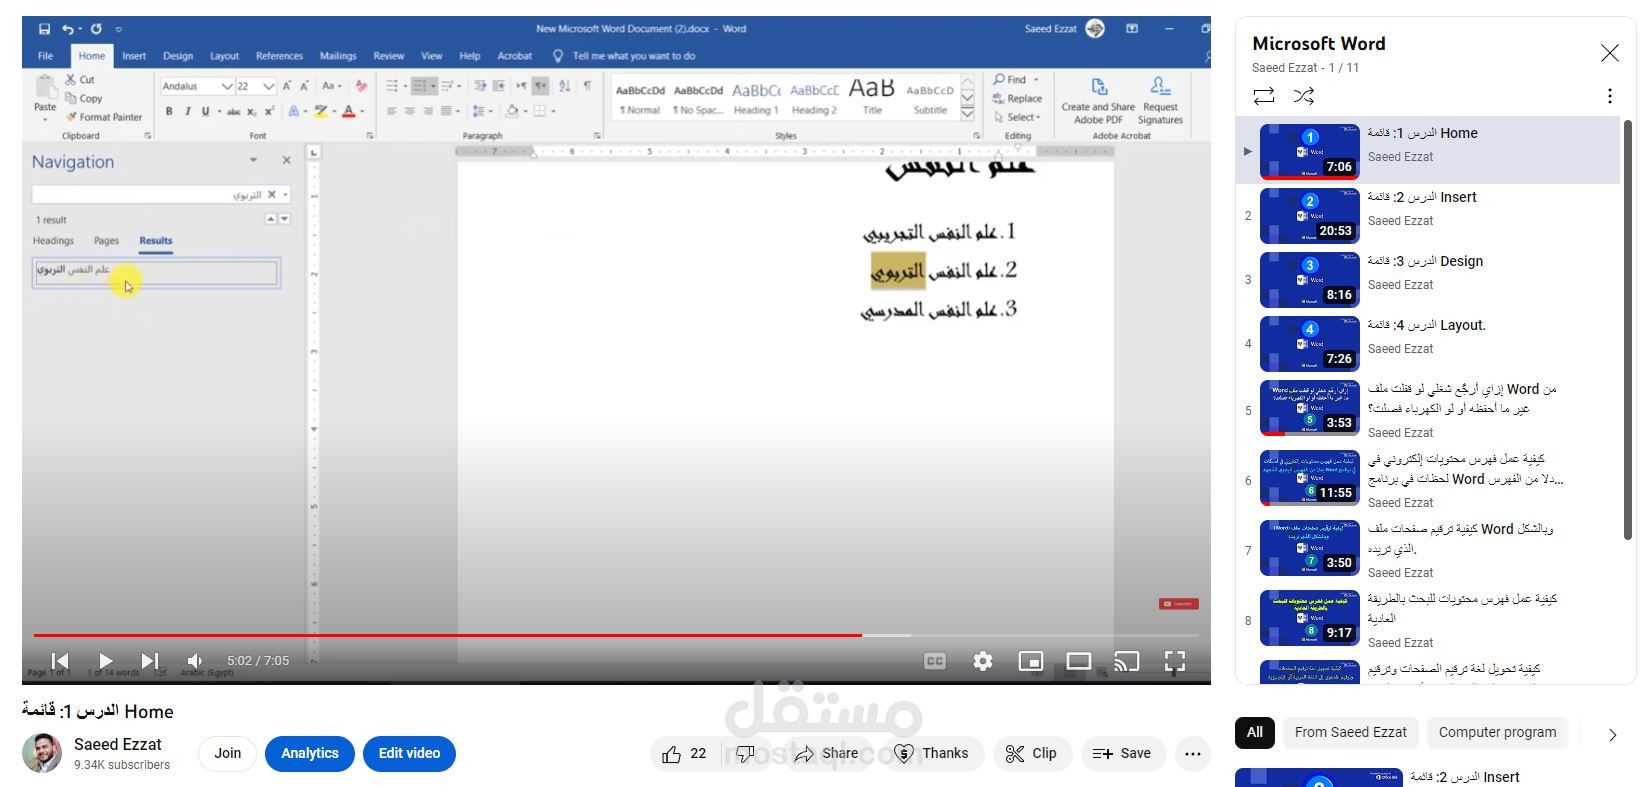The height and width of the screenshot is (787, 1648).
Task: Toggle Bold formatting in Word ribbon
Action: click(x=169, y=111)
